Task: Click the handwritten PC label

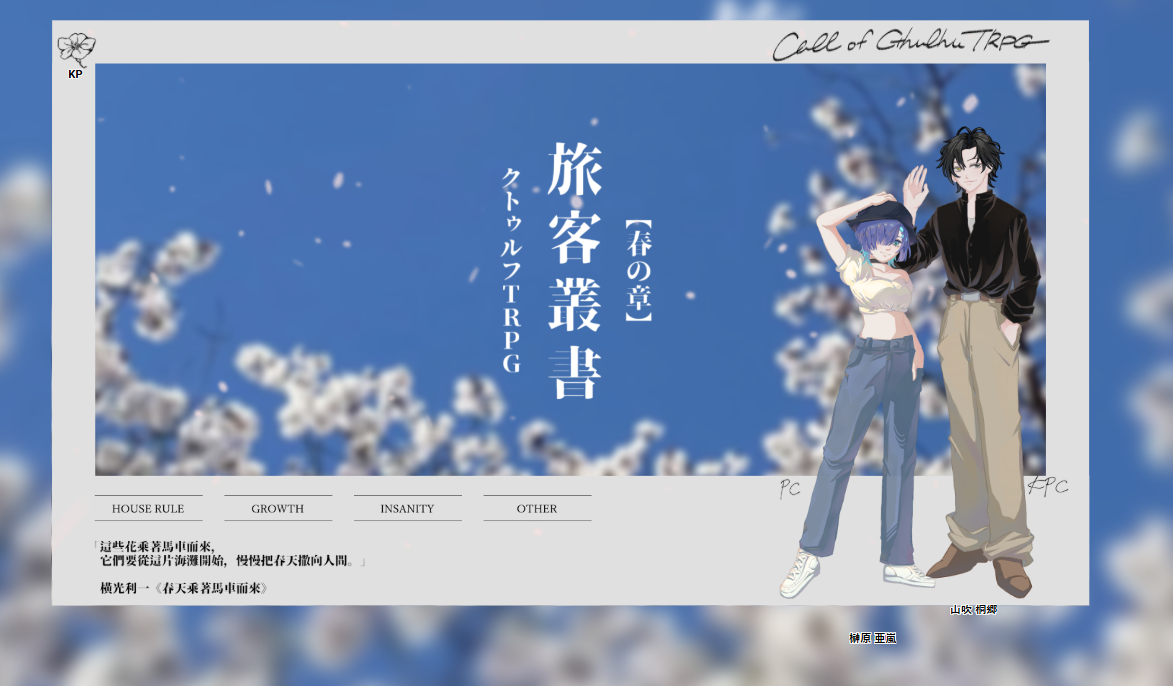Action: 790,489
